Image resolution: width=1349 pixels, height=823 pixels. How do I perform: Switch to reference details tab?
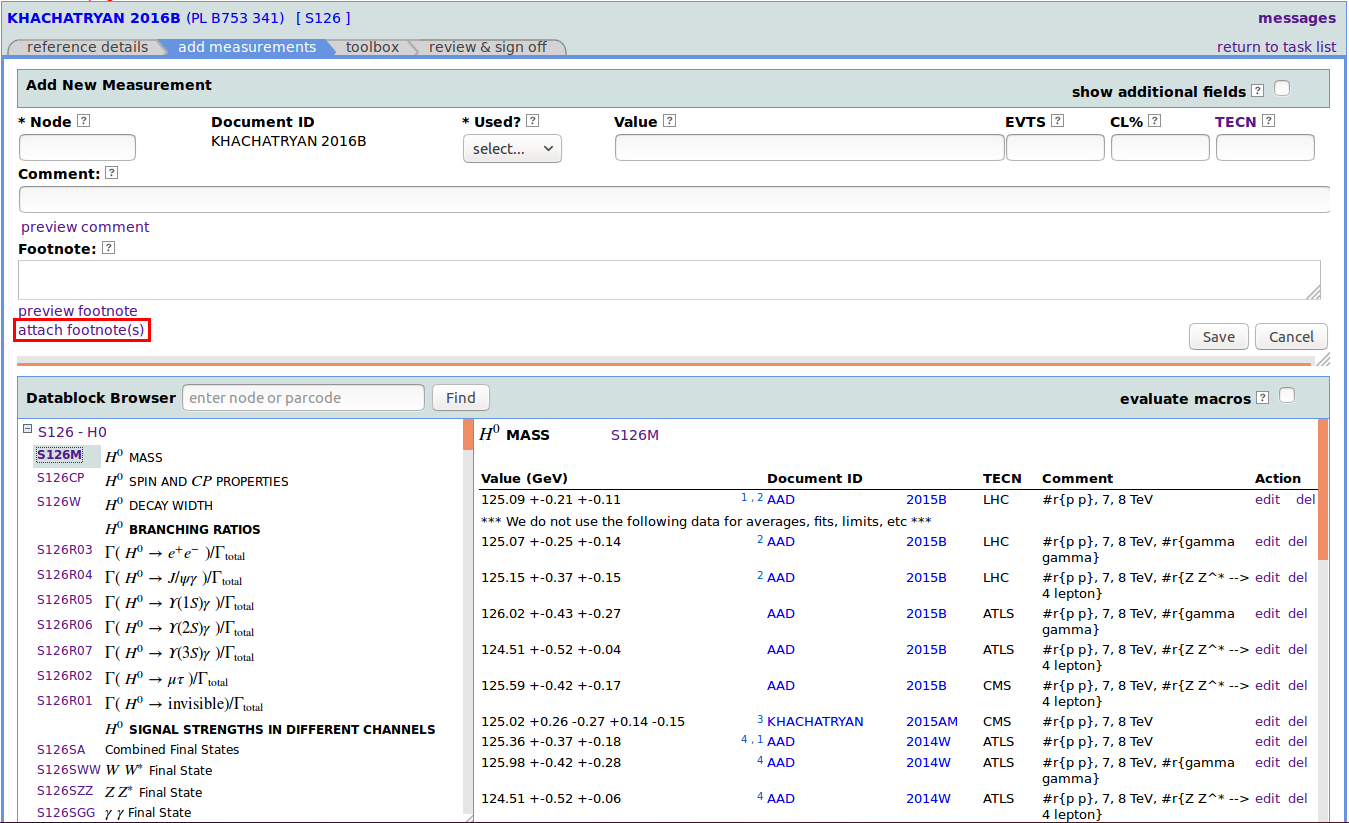[x=87, y=47]
